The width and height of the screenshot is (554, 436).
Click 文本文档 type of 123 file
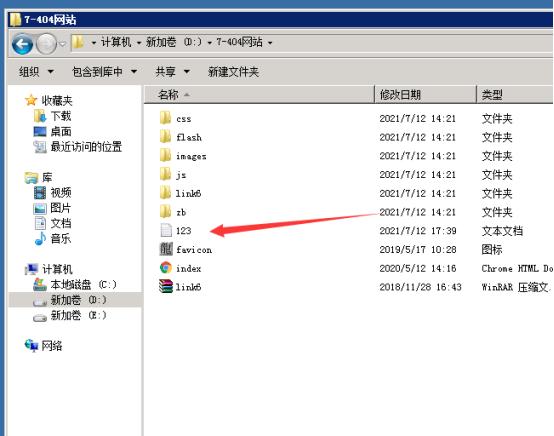click(x=502, y=231)
